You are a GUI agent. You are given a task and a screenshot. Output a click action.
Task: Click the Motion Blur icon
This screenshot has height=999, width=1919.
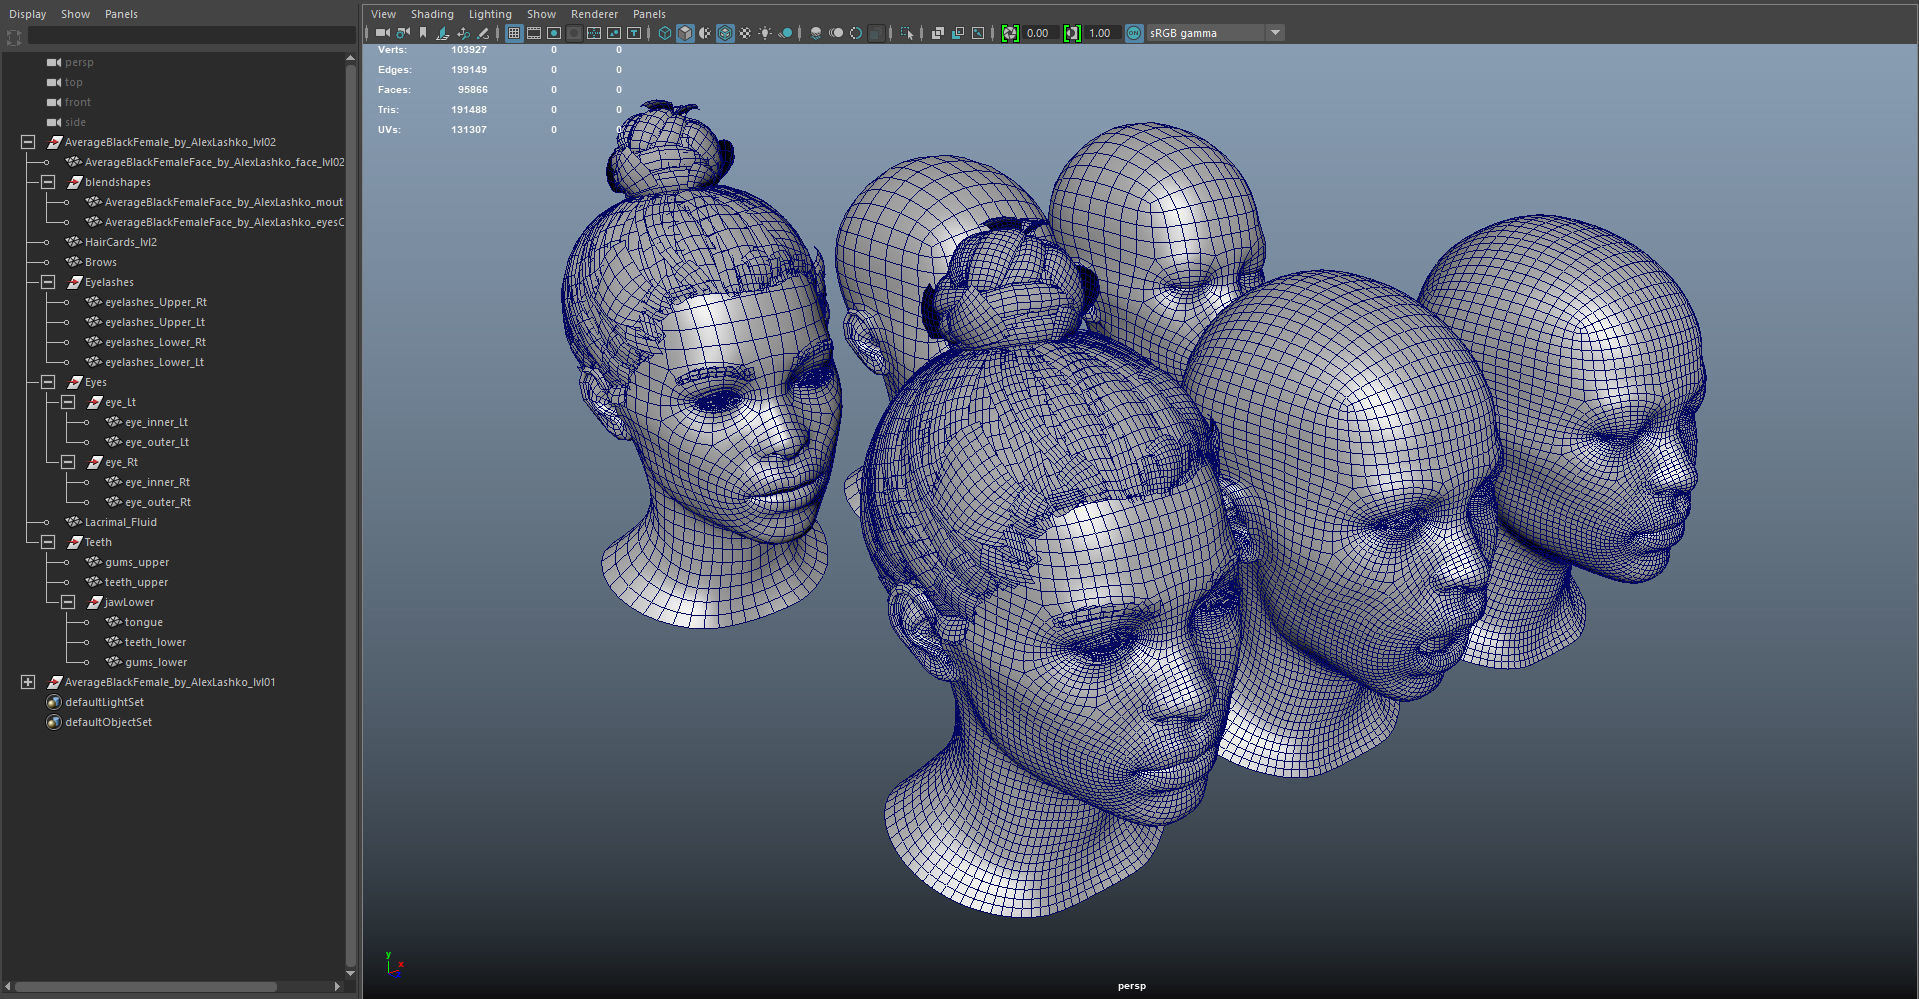click(836, 33)
